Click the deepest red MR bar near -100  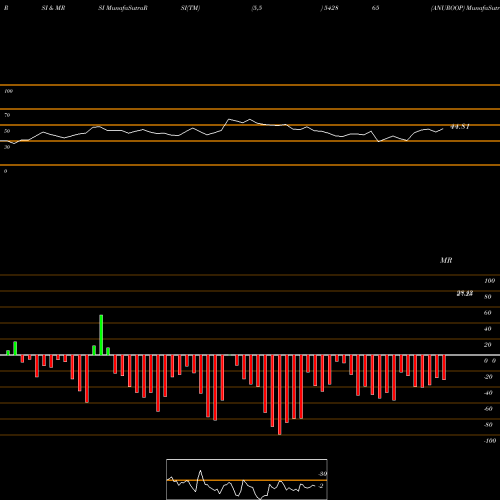pyautogui.click(x=279, y=395)
